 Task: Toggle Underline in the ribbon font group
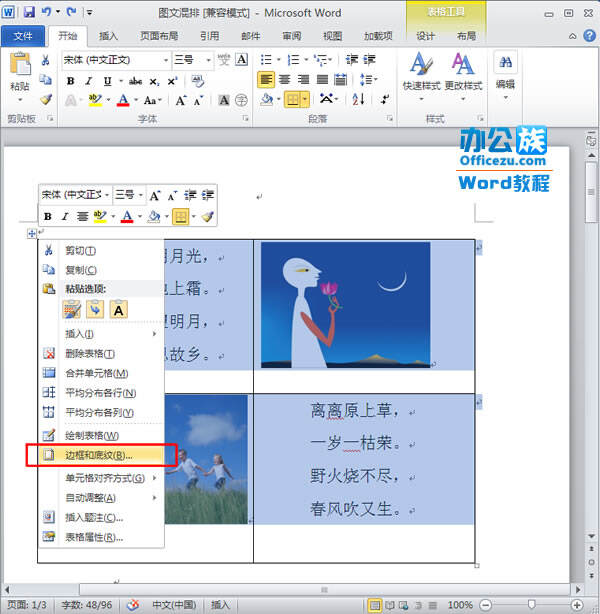107,81
